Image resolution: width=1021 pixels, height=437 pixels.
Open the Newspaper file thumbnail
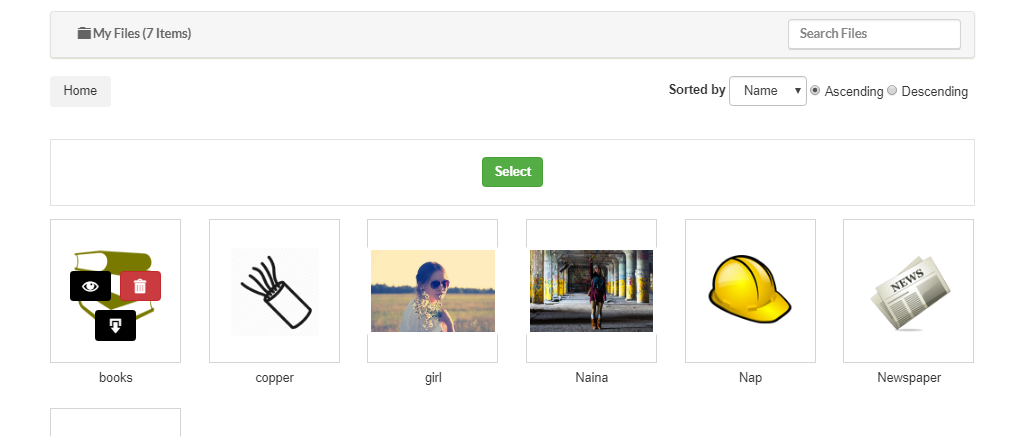908,290
